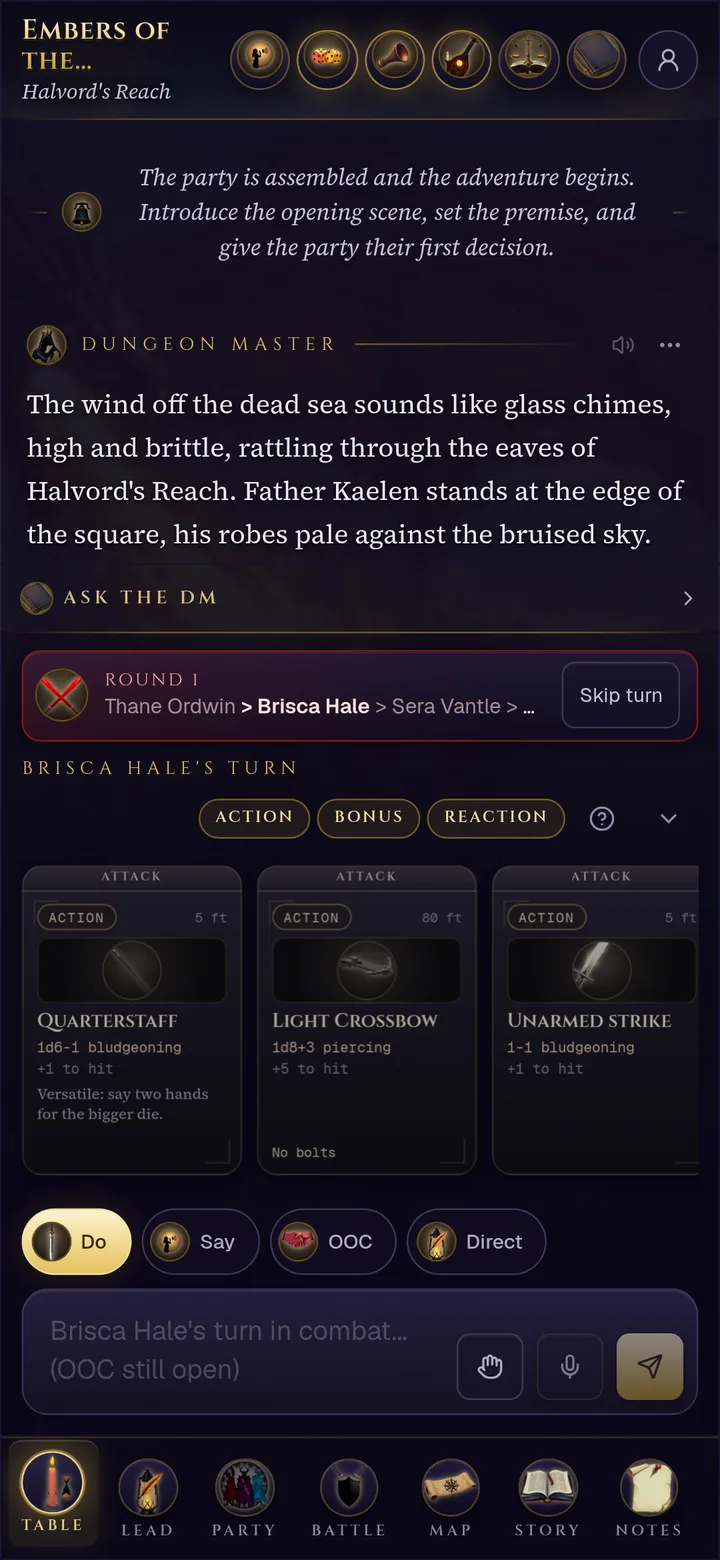Toggle the REACTION filter pill
This screenshot has width=720, height=1560.
[x=496, y=817]
